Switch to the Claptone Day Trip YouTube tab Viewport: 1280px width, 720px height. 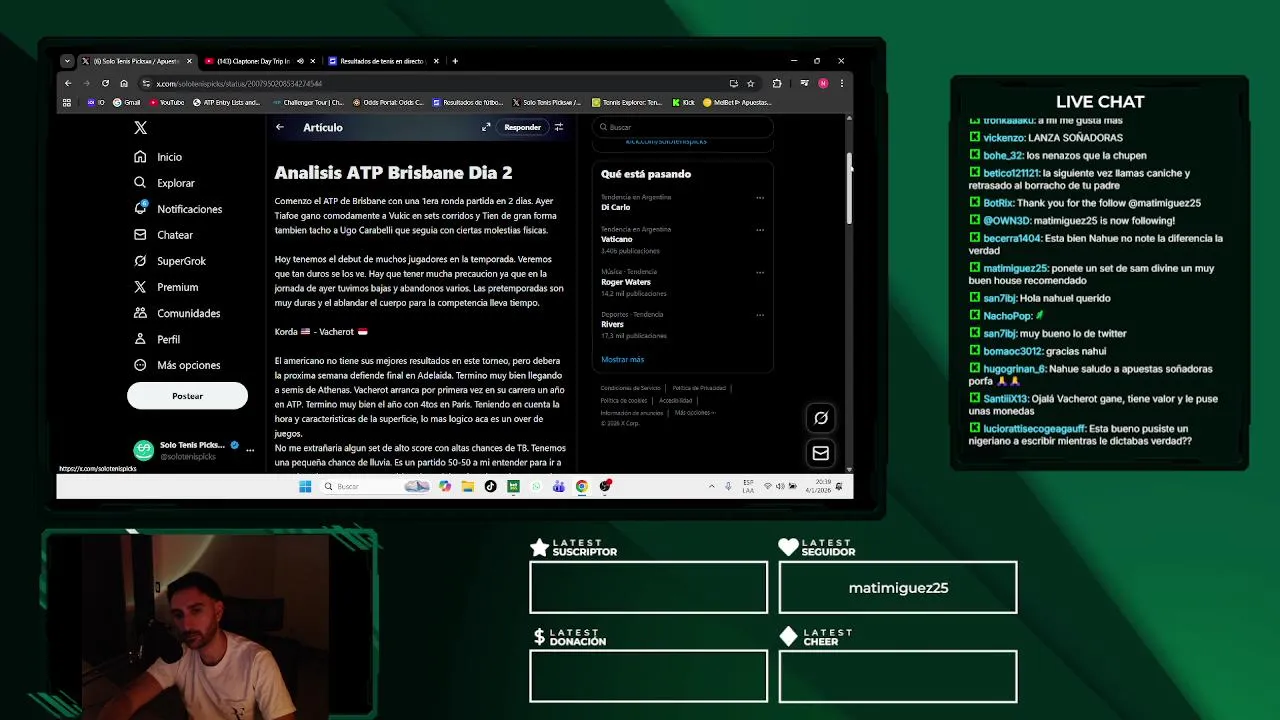coord(252,61)
